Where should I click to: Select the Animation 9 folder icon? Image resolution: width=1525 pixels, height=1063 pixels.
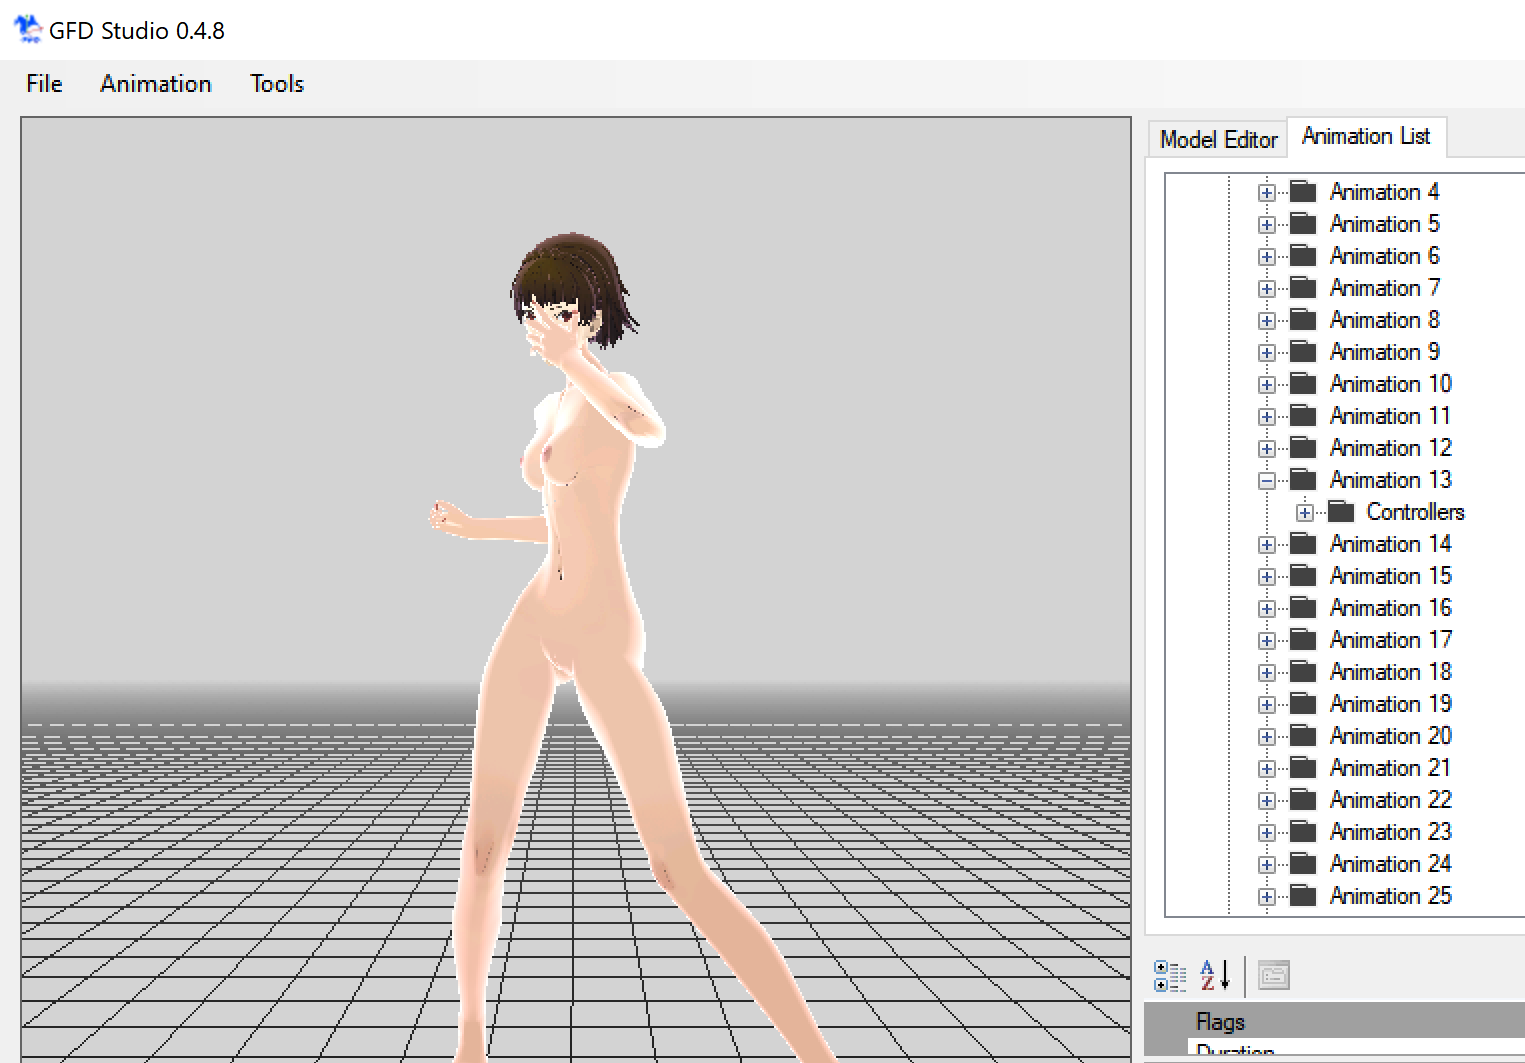(1303, 351)
